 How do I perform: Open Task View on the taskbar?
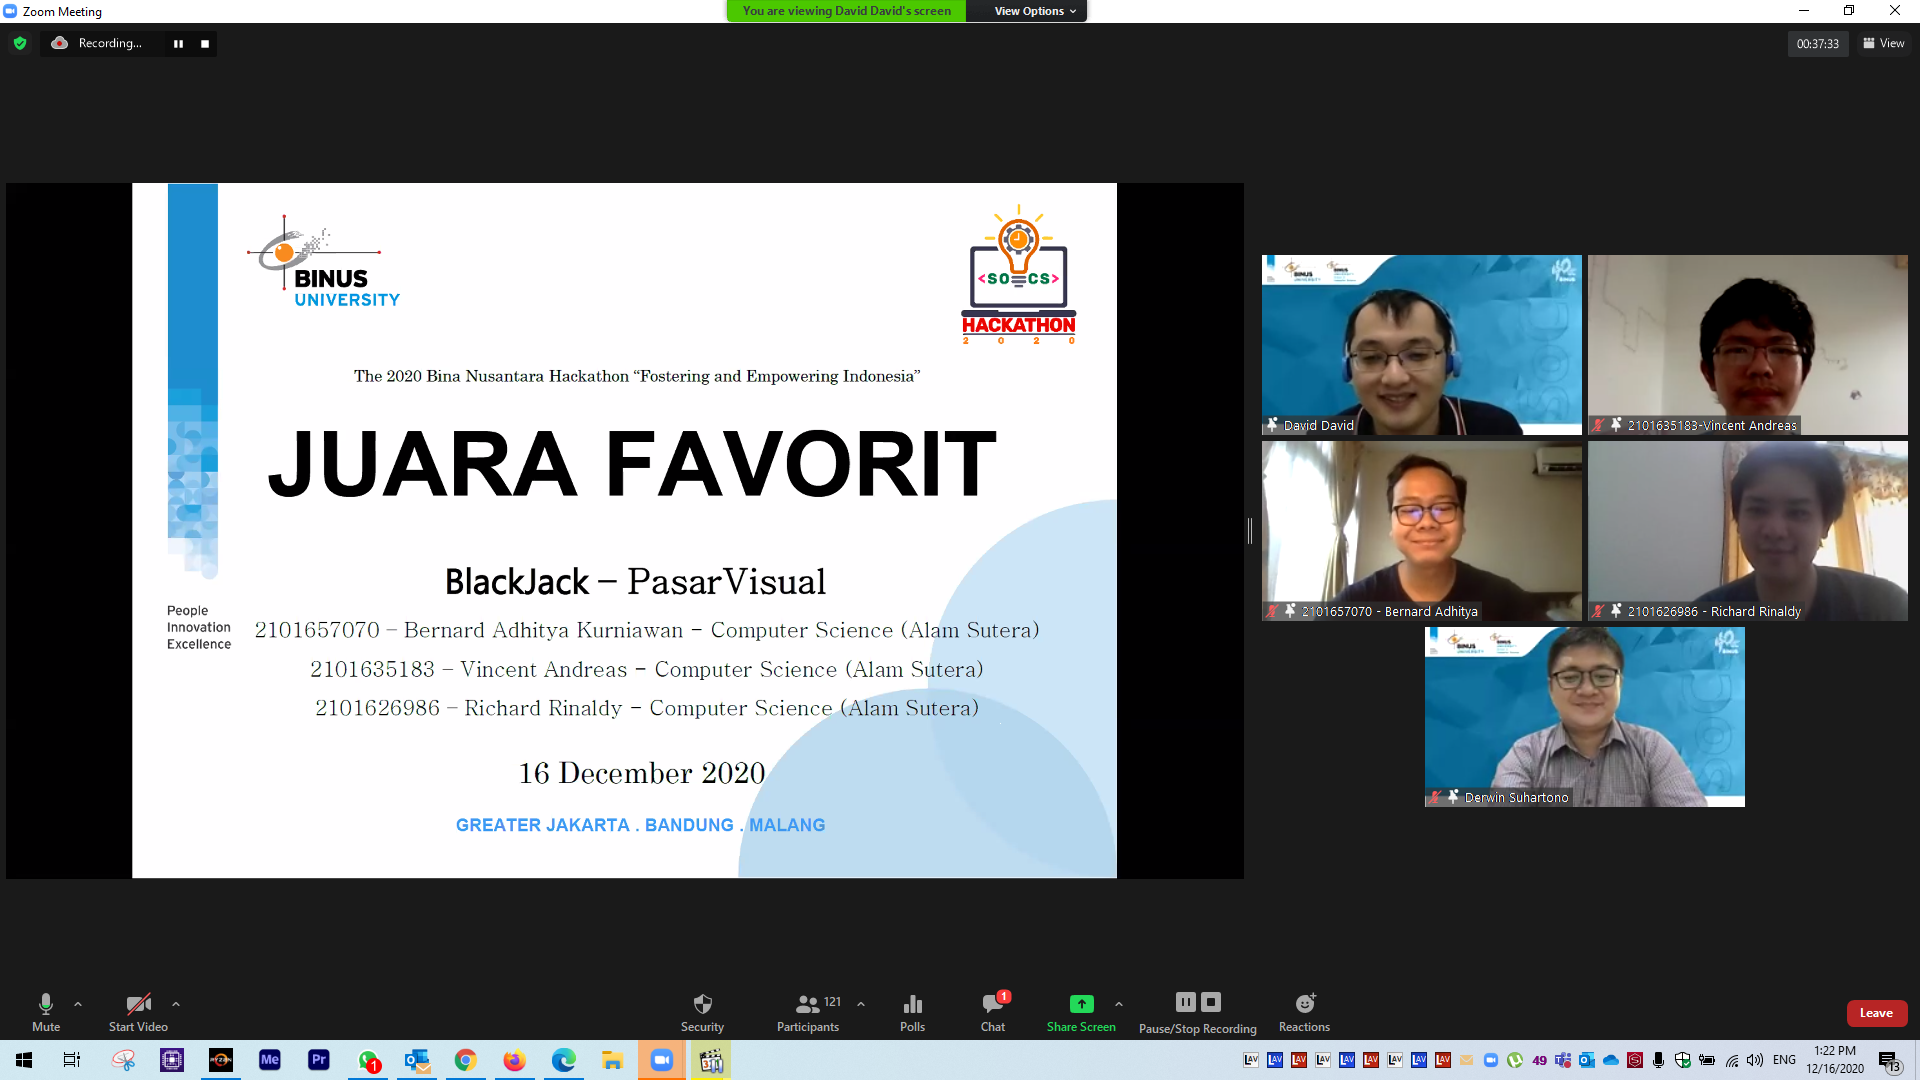tap(72, 1060)
